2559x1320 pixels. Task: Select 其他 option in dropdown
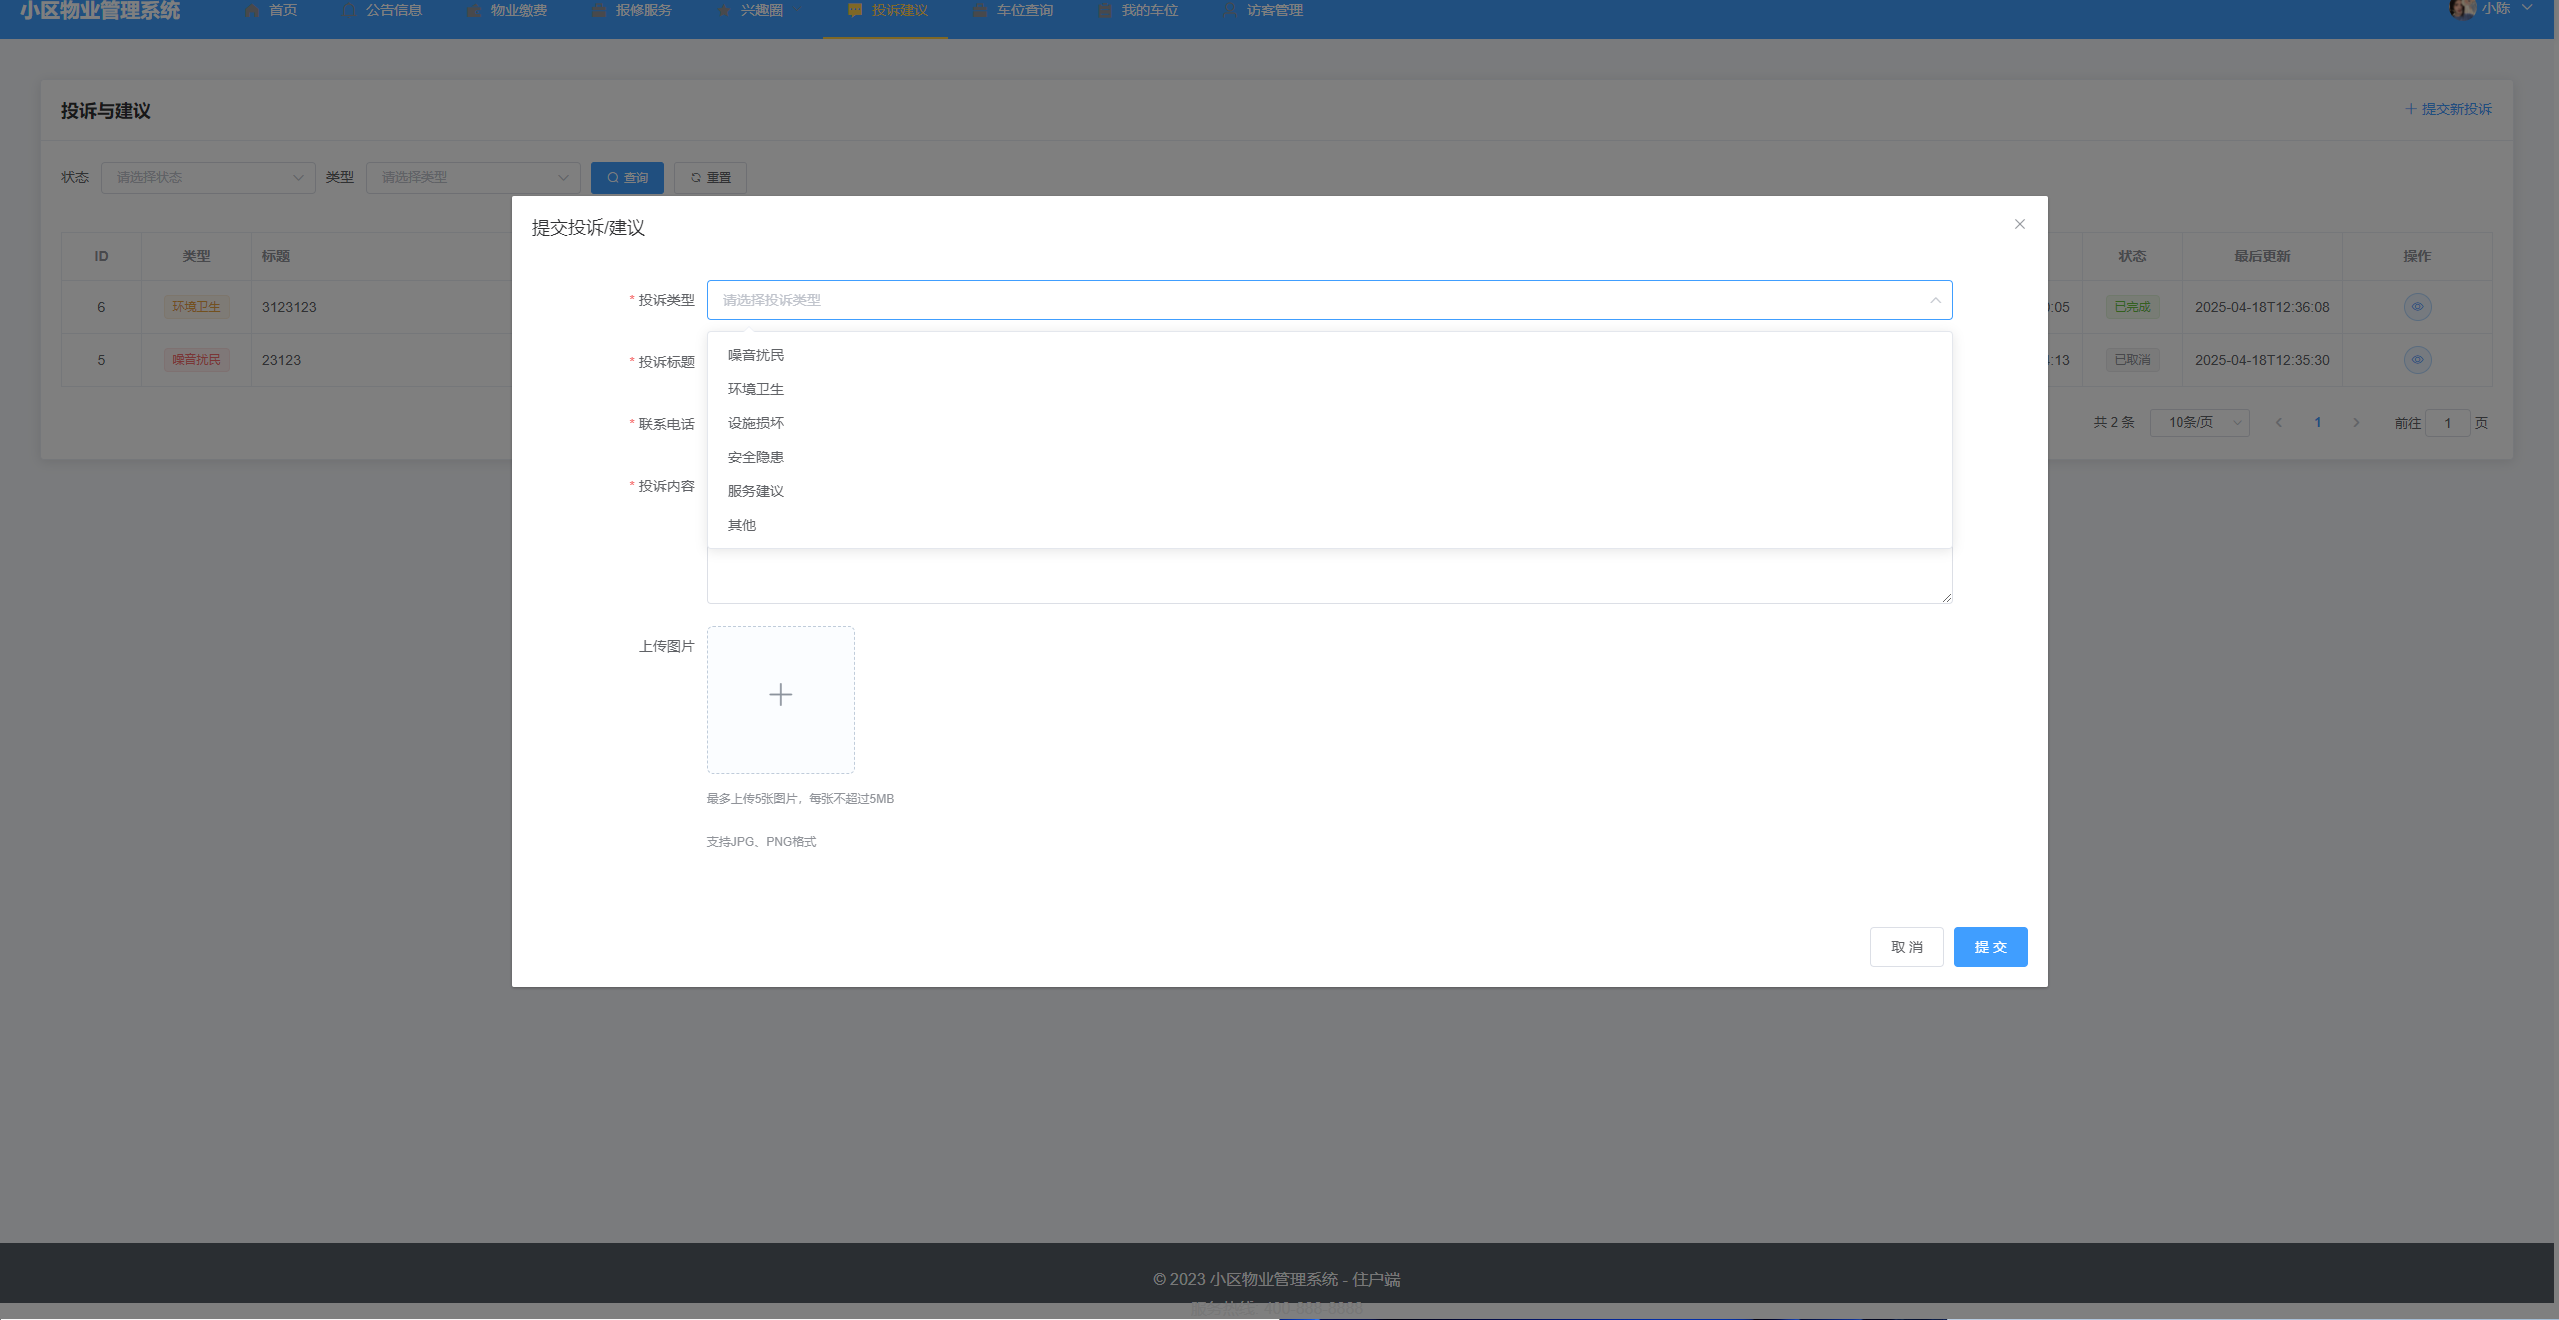point(742,525)
